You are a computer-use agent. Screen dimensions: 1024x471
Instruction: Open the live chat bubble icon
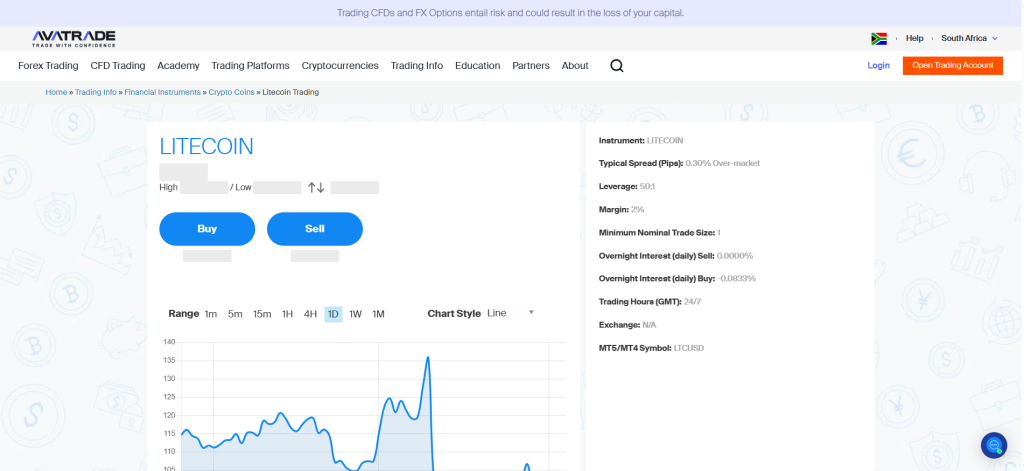point(994,446)
